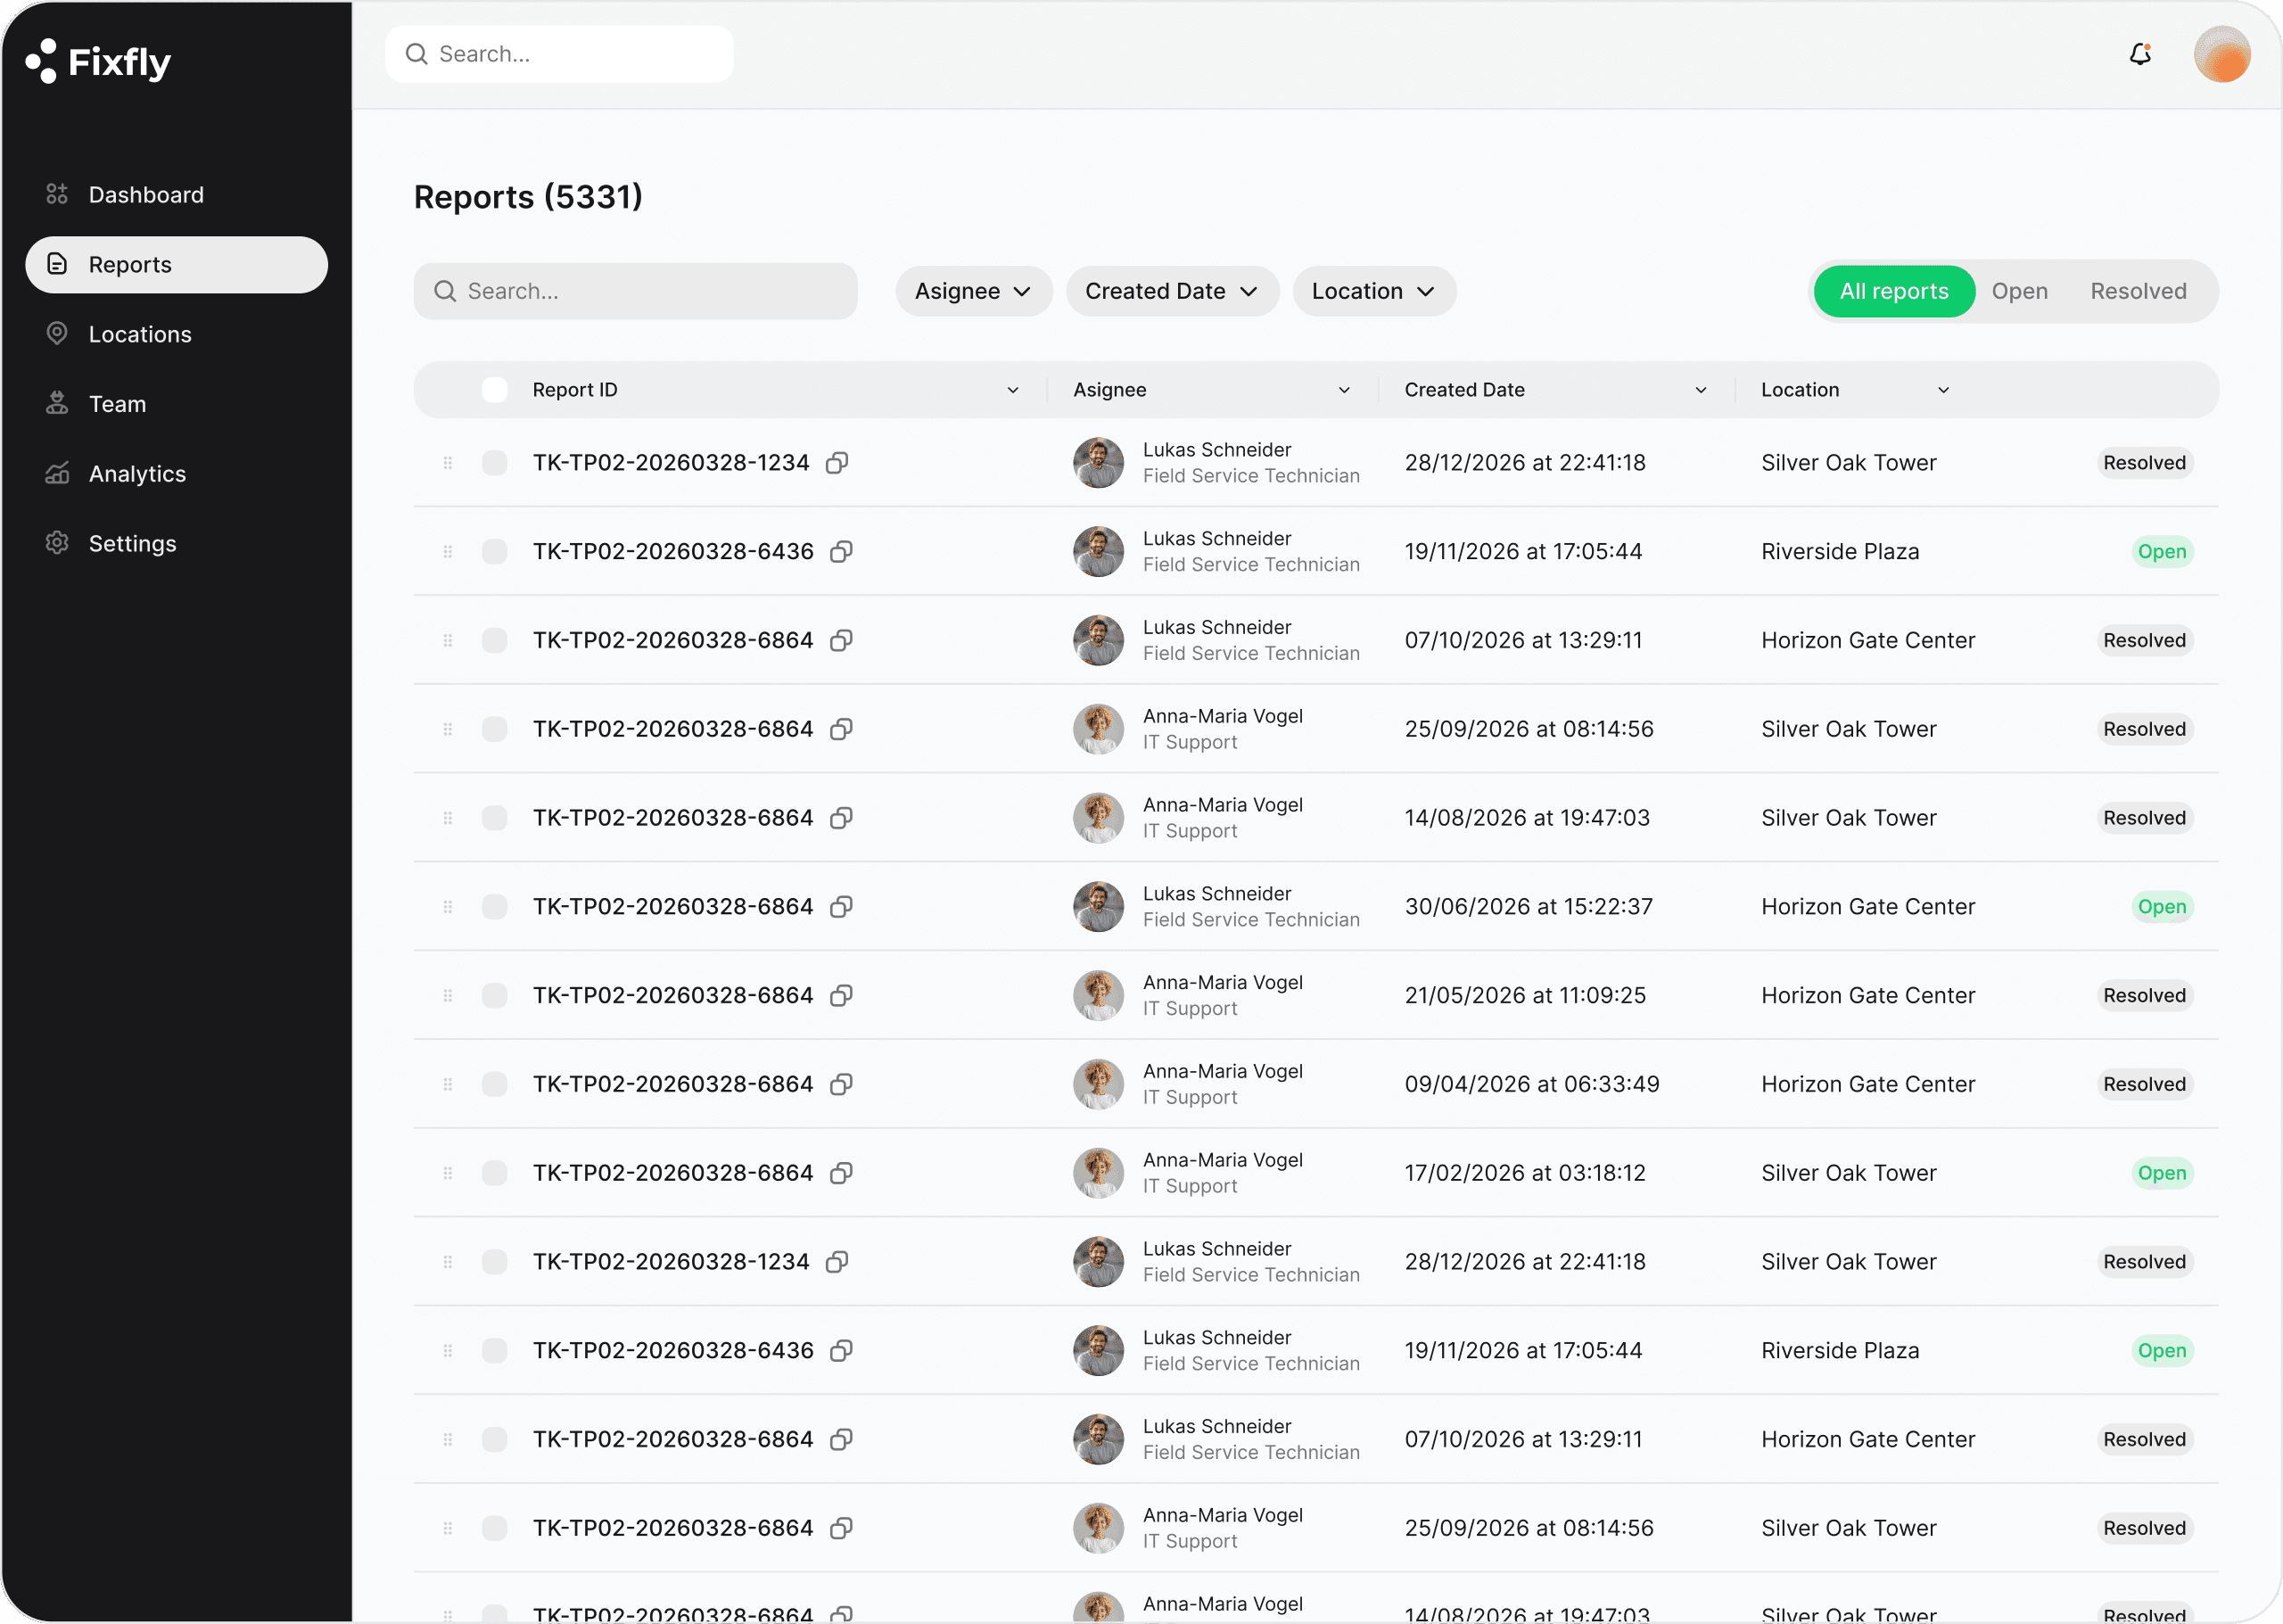Open Settings via the gear icon
The image size is (2283, 1624).
click(x=57, y=543)
